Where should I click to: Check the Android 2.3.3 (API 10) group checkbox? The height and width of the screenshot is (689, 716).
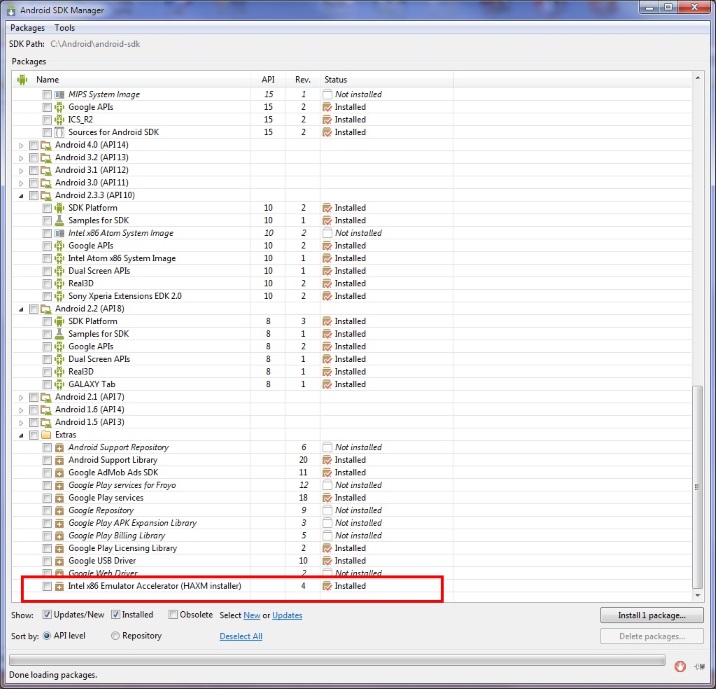pos(34,195)
